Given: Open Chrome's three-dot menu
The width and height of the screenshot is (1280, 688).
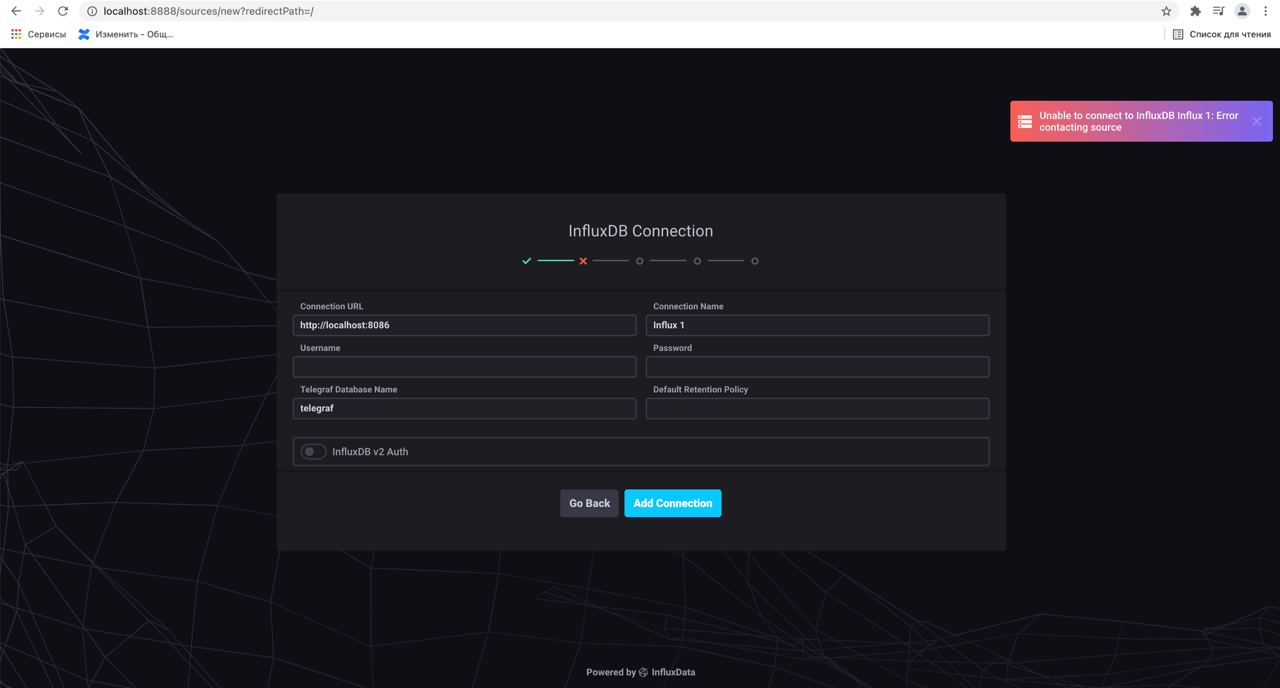Looking at the screenshot, I should (x=1266, y=11).
